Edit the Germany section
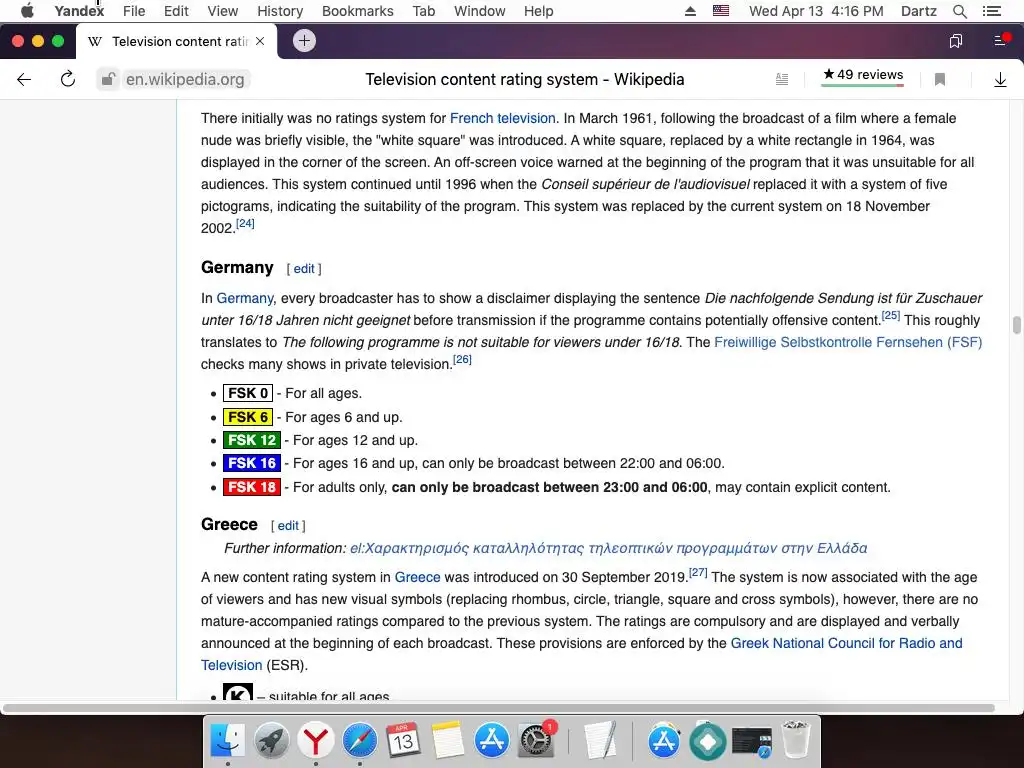The width and height of the screenshot is (1024, 768). (304, 268)
